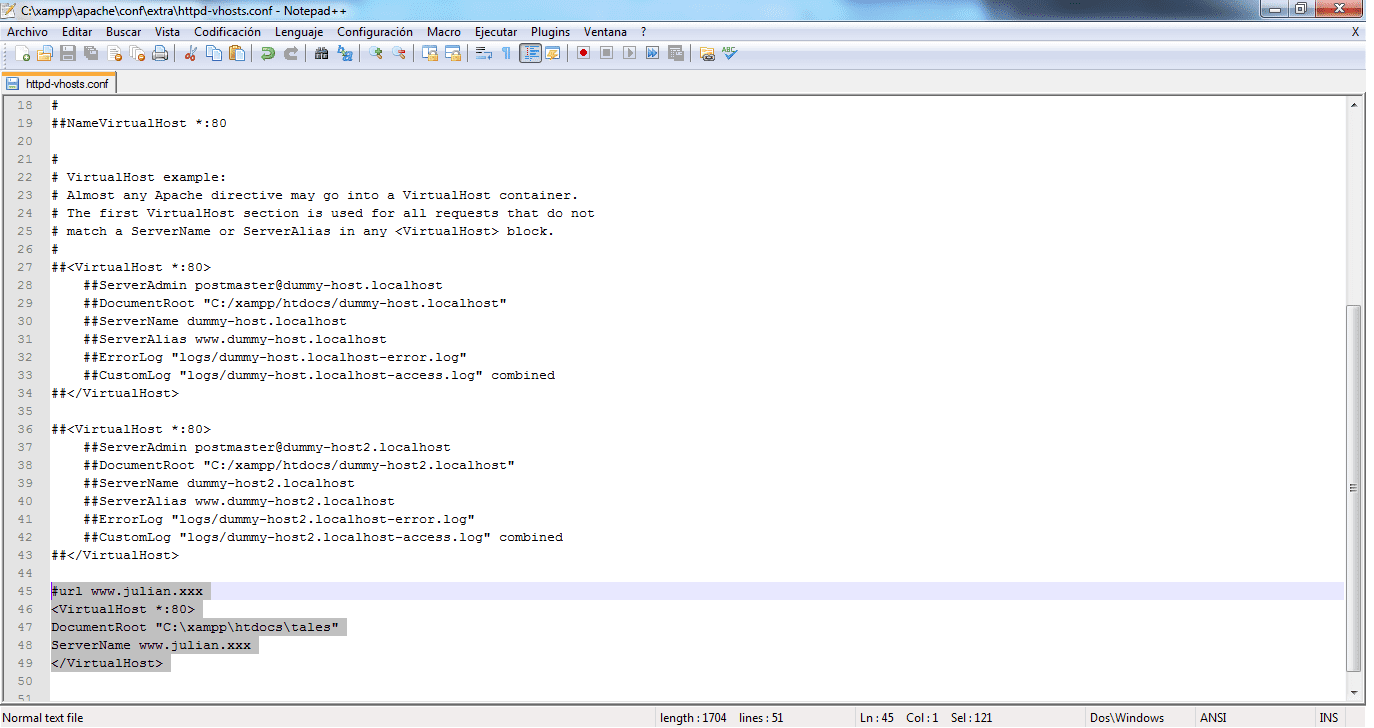Toggle show all characters (pilcrow) button
1374x728 pixels.
coord(506,53)
